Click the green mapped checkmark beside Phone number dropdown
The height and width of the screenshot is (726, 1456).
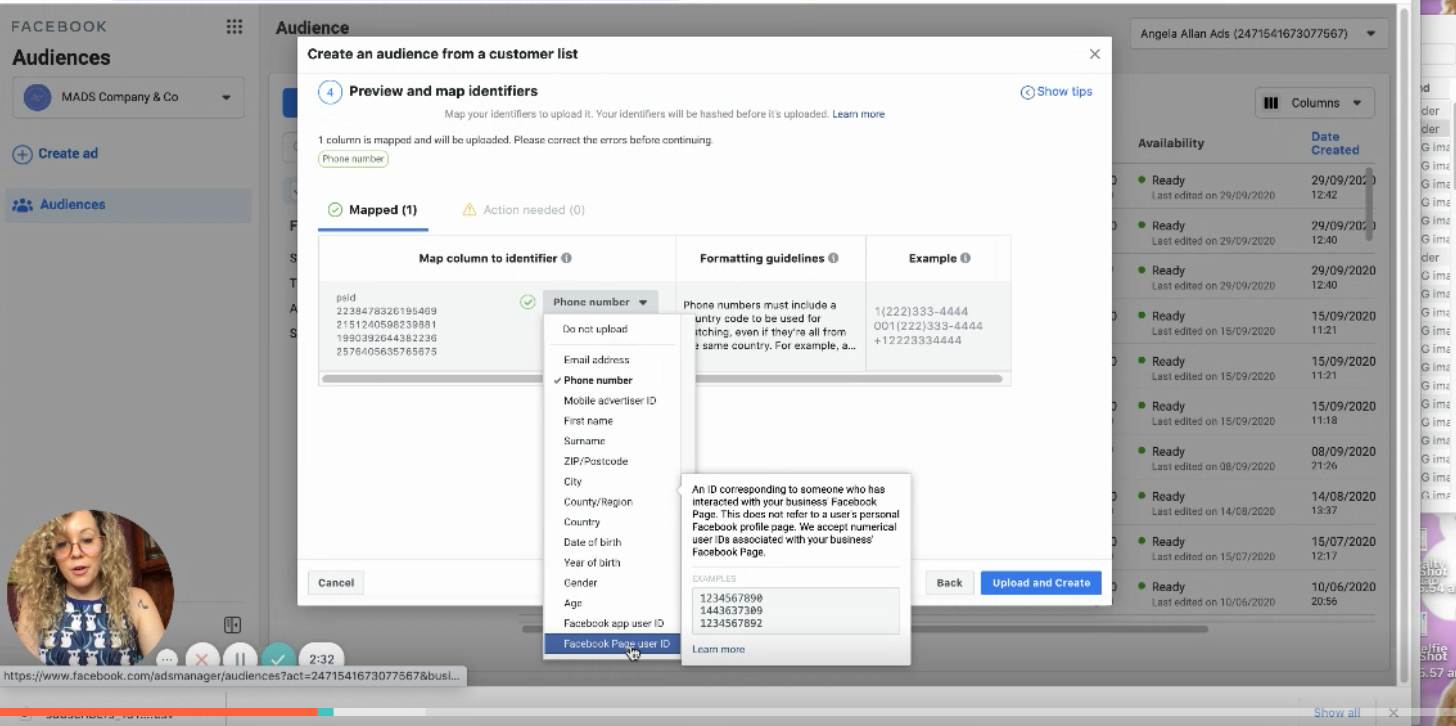pyautogui.click(x=528, y=302)
